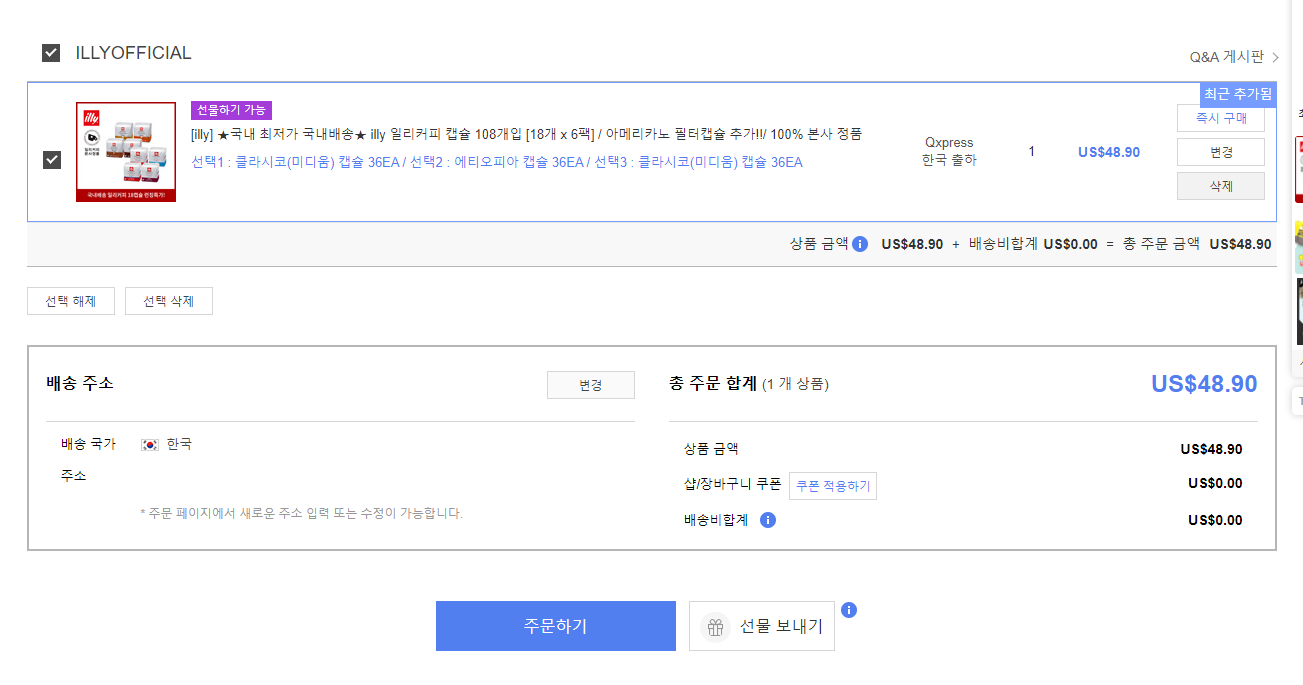Open the illy capsule product thumbnail

pyautogui.click(x=126, y=152)
